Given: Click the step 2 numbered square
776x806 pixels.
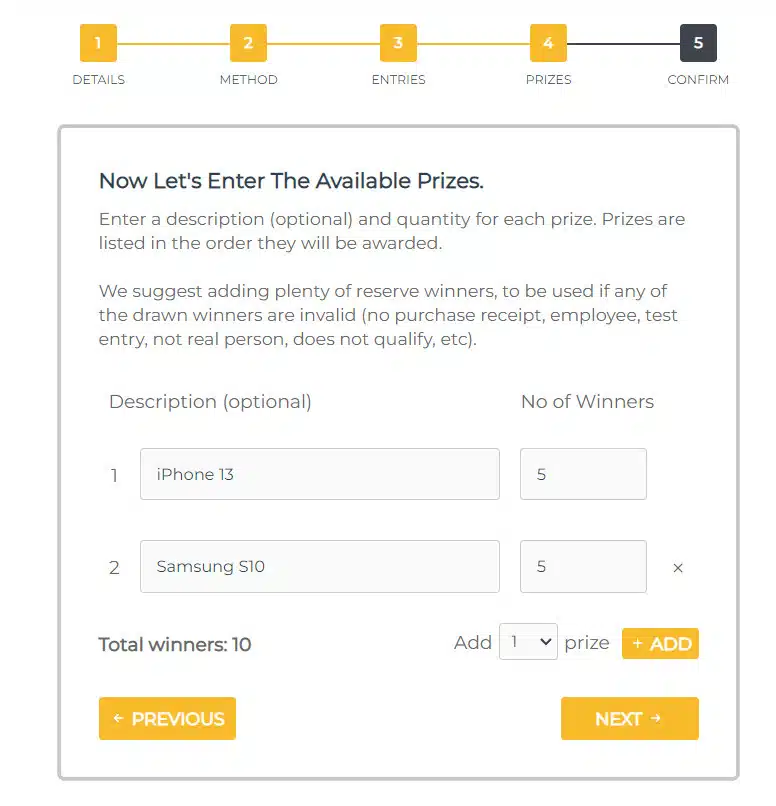Looking at the screenshot, I should (x=248, y=43).
